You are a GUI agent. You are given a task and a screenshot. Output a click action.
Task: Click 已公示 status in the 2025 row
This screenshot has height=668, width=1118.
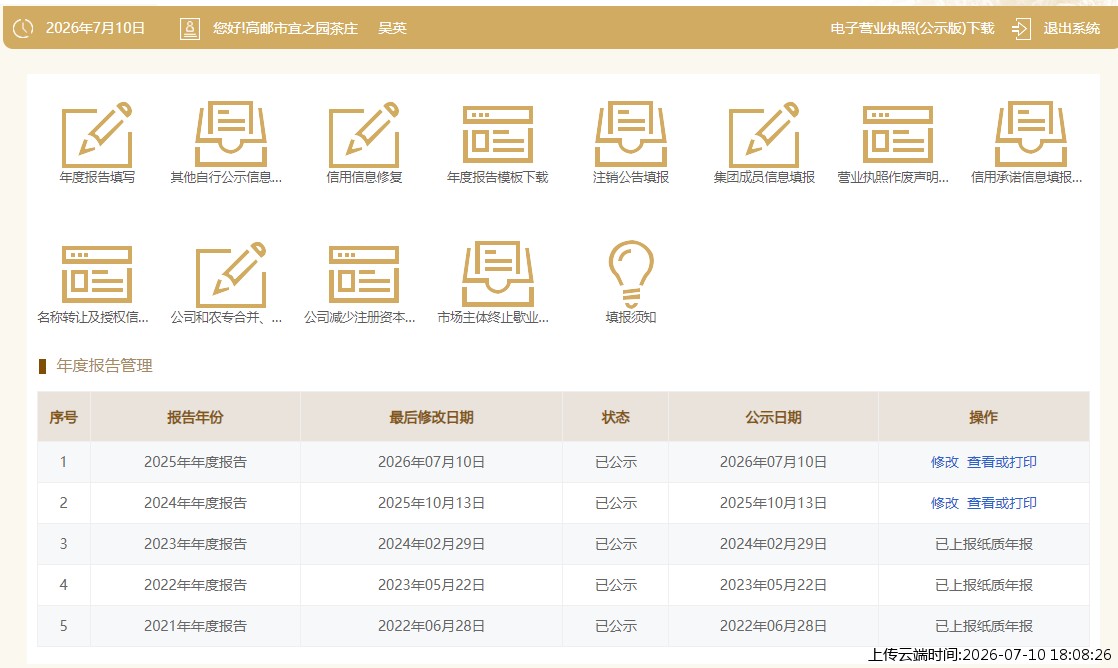point(615,462)
